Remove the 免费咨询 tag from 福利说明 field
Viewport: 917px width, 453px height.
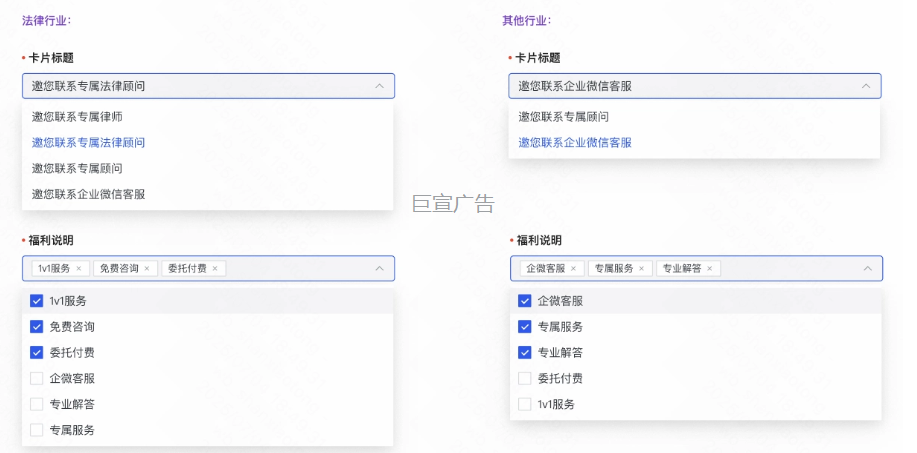[147, 268]
